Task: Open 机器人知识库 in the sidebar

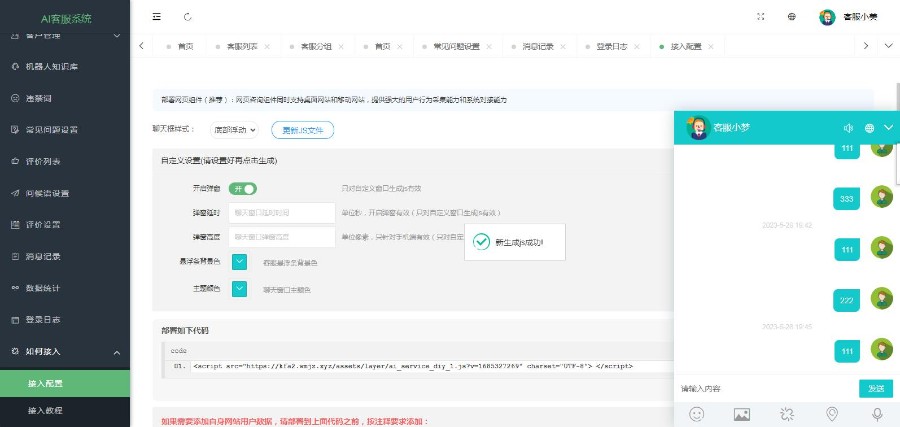Action: tap(65, 67)
